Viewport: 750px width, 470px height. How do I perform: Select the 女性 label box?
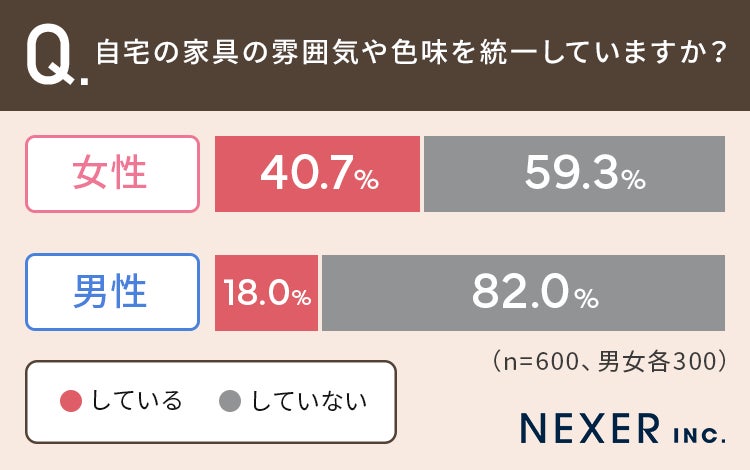click(x=112, y=174)
